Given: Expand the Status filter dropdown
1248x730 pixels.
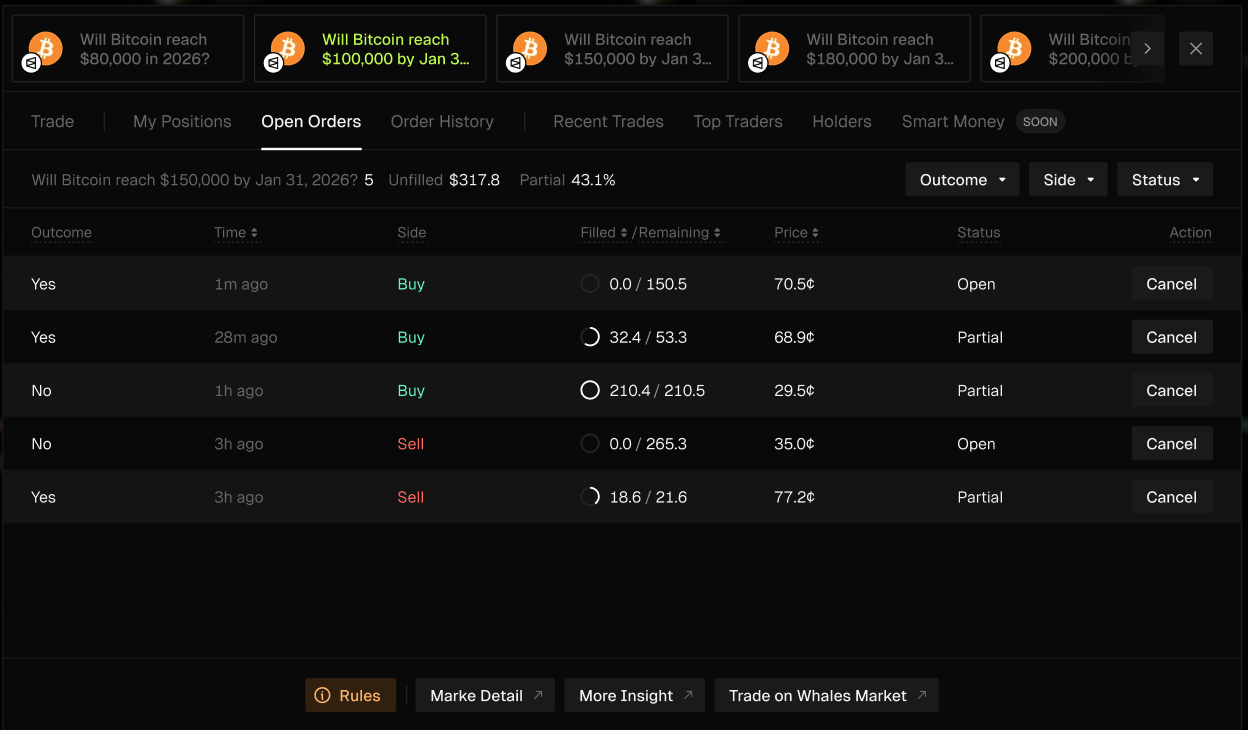Looking at the screenshot, I should point(1164,180).
